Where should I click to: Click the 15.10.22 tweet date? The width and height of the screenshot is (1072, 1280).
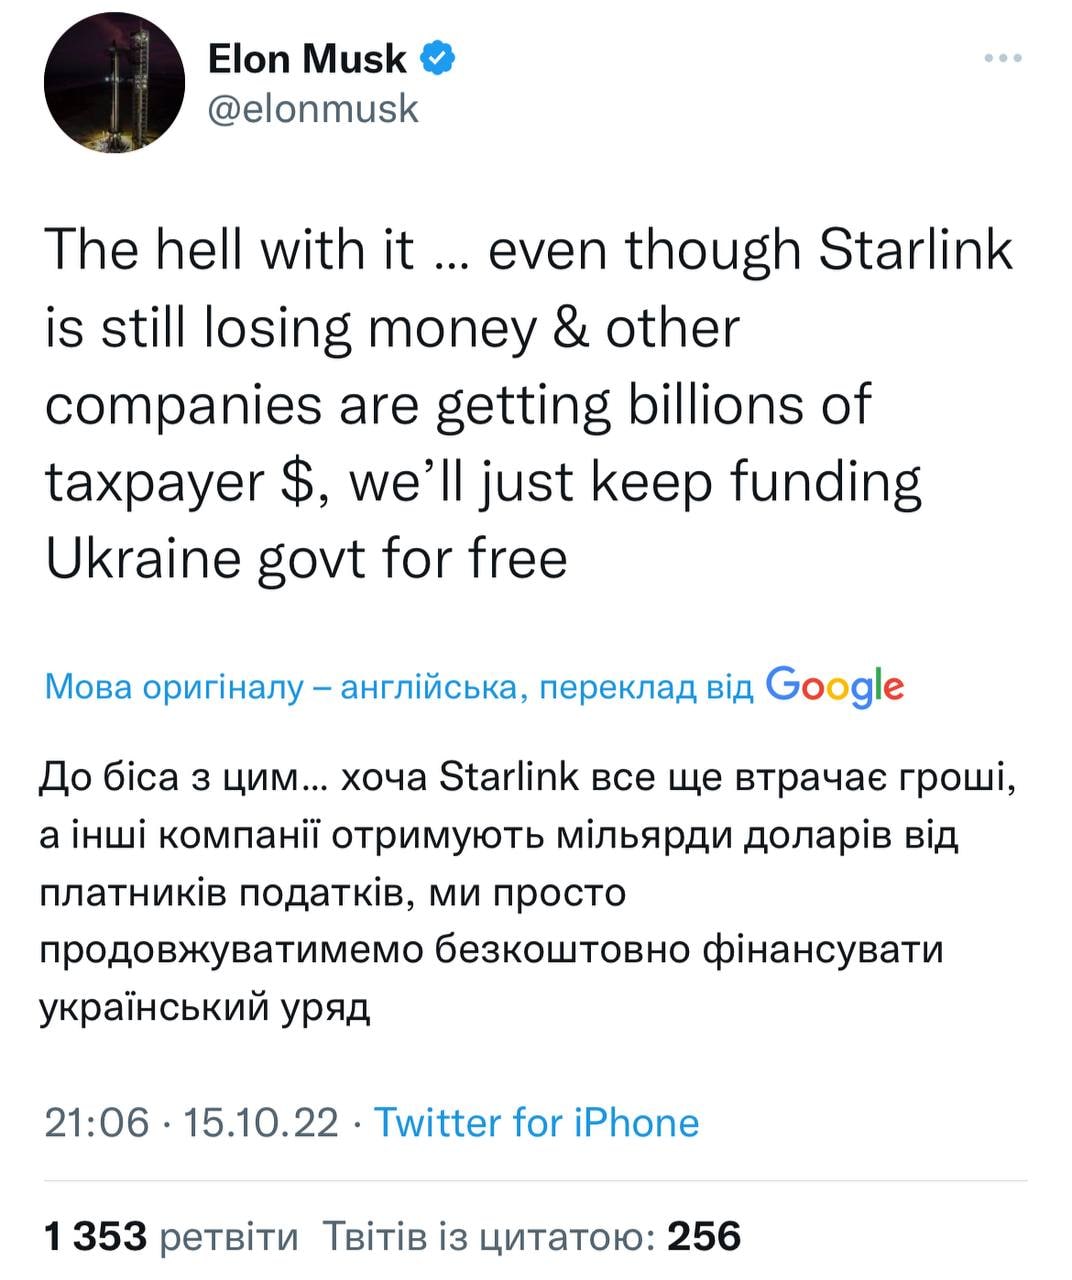262,1122
